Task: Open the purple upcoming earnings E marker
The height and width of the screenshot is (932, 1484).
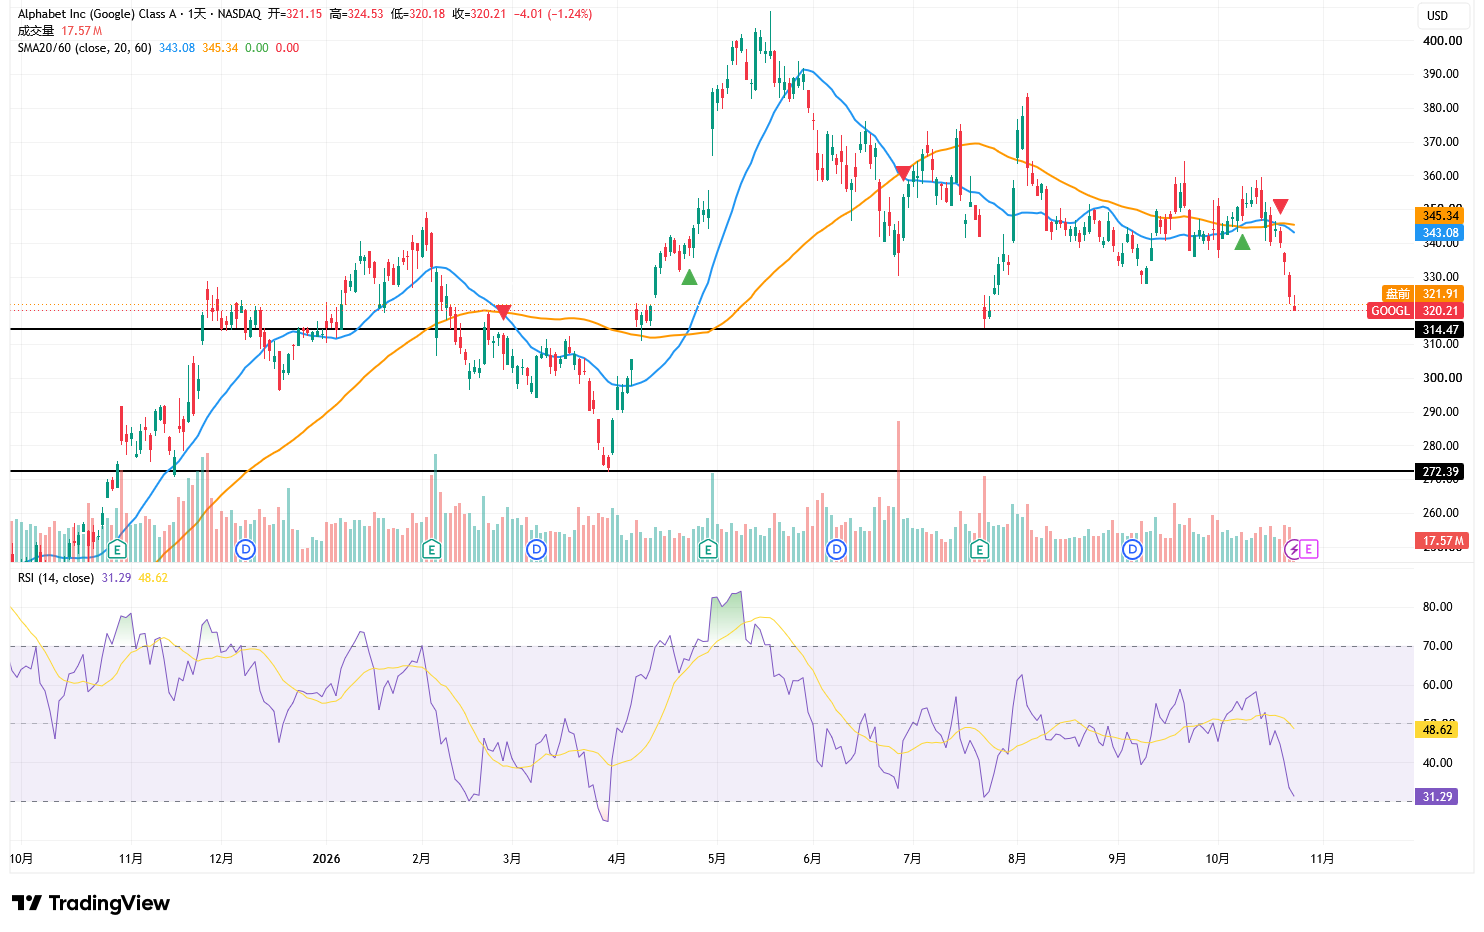Action: 1308,549
